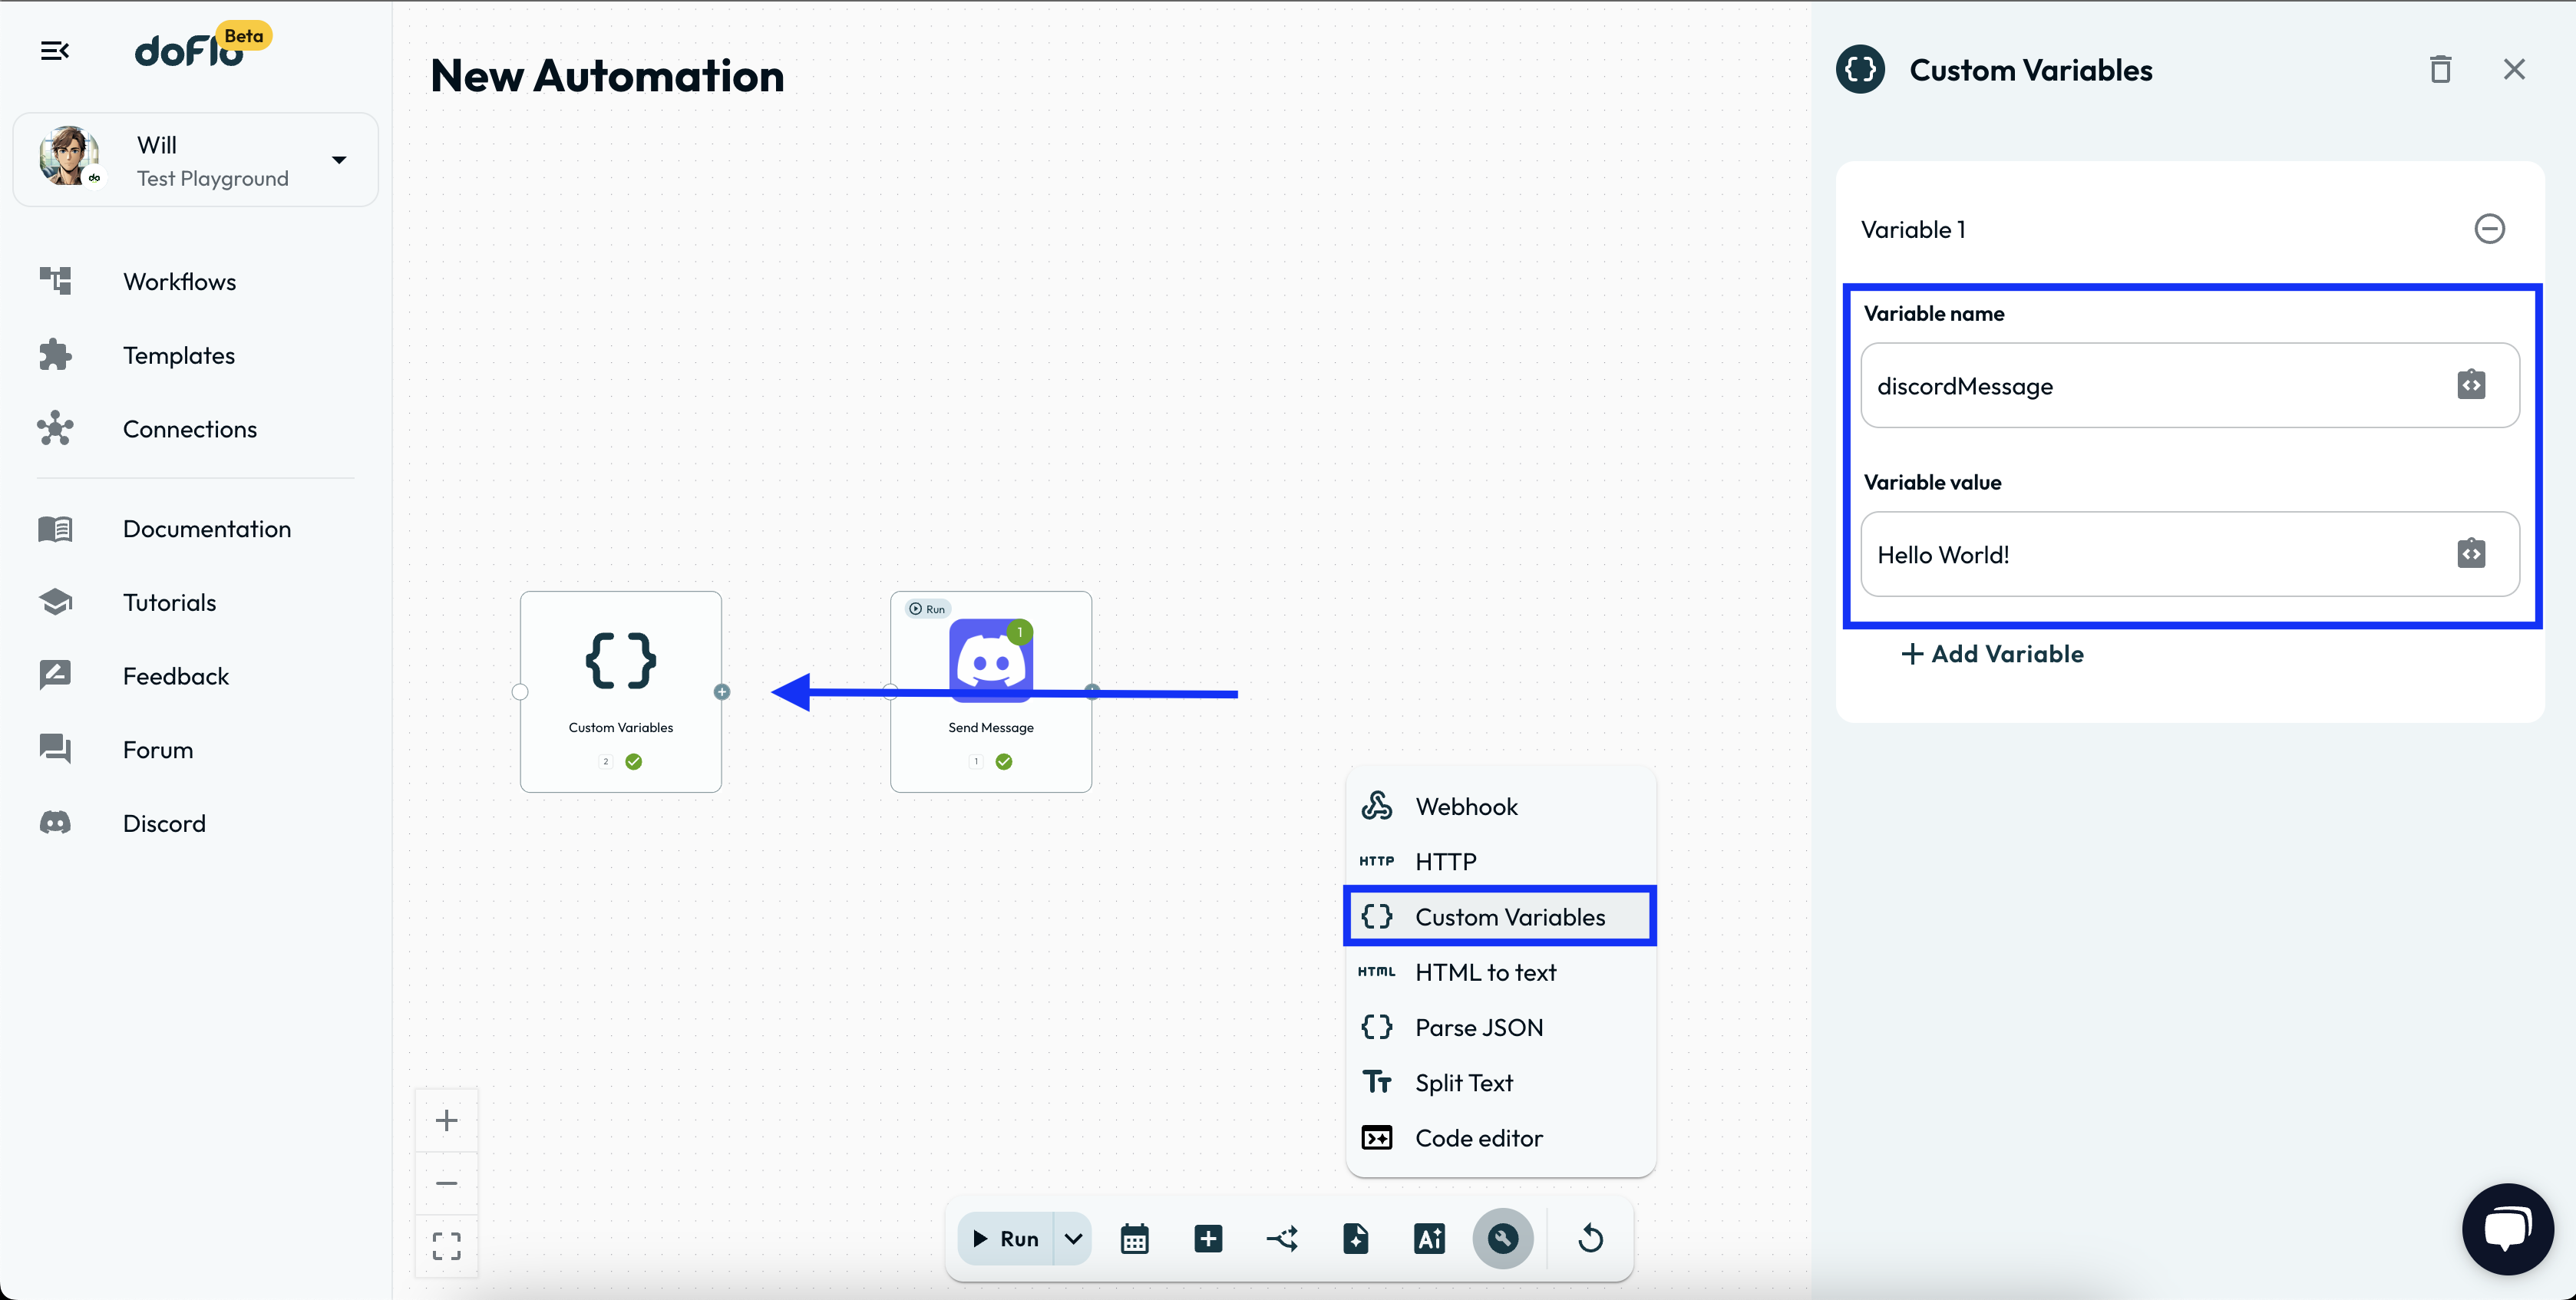Screen dimensions: 2576x1300
Task: Click the fit-to-screen canvas icon
Action: coord(446,1246)
